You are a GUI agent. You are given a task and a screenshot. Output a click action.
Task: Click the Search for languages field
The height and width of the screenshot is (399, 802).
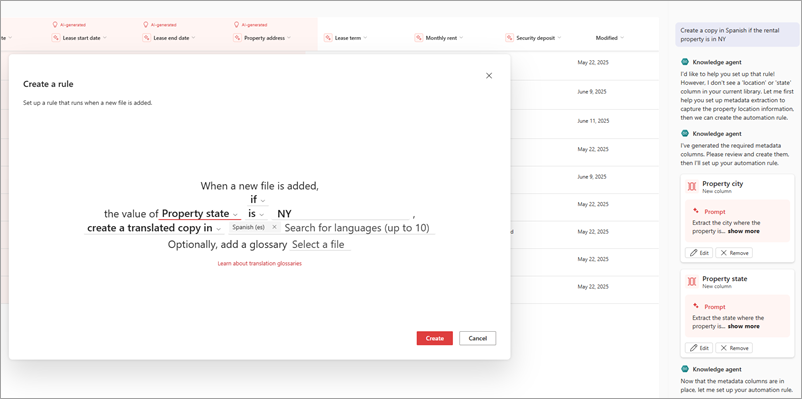tap(357, 228)
